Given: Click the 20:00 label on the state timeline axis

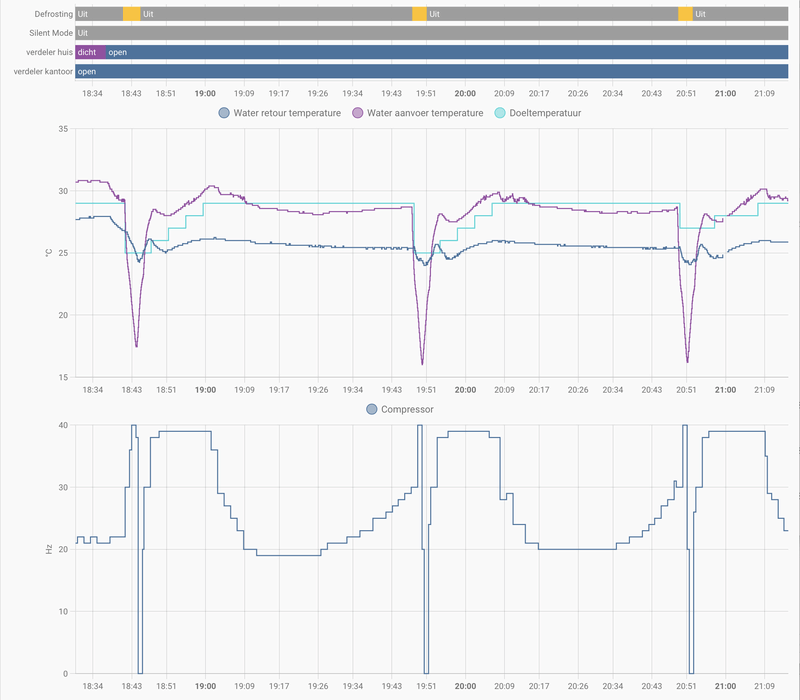Looking at the screenshot, I should [x=465, y=93].
